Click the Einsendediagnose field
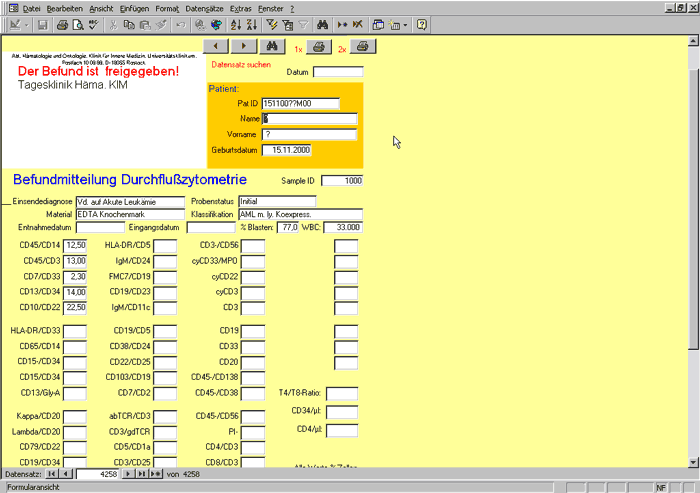This screenshot has width=700, height=493. pos(130,202)
